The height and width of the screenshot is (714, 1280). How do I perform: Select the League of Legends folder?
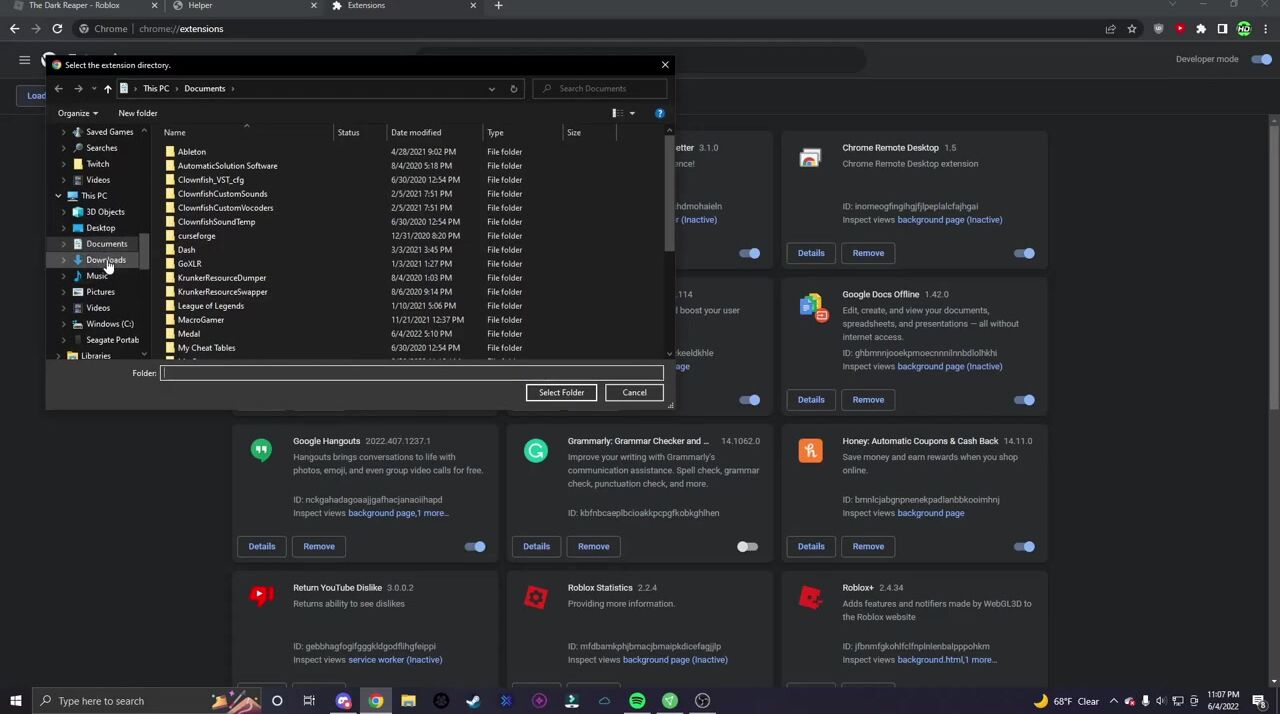pyautogui.click(x=210, y=306)
